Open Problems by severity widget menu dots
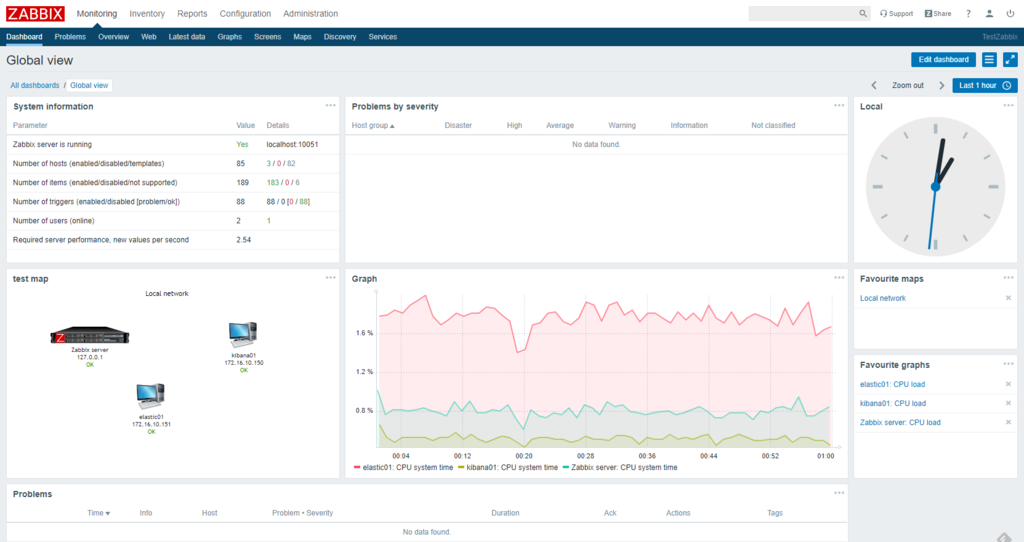The height and width of the screenshot is (542, 1024). (839, 105)
